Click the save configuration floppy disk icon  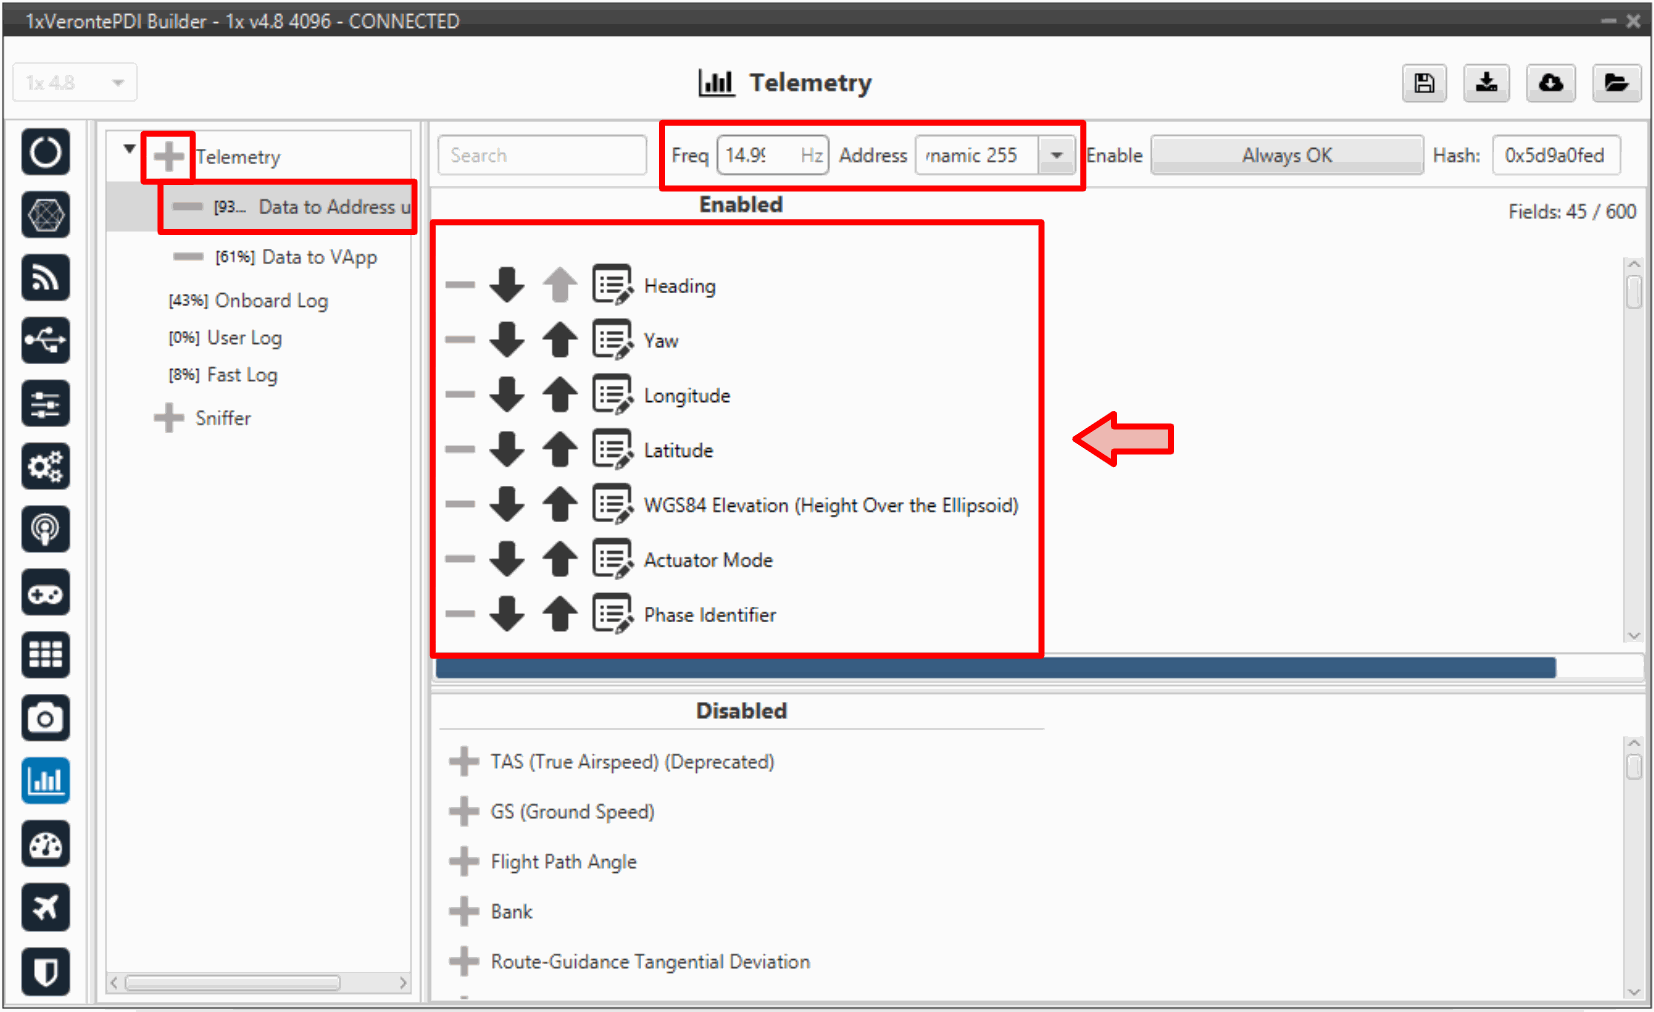tap(1424, 83)
